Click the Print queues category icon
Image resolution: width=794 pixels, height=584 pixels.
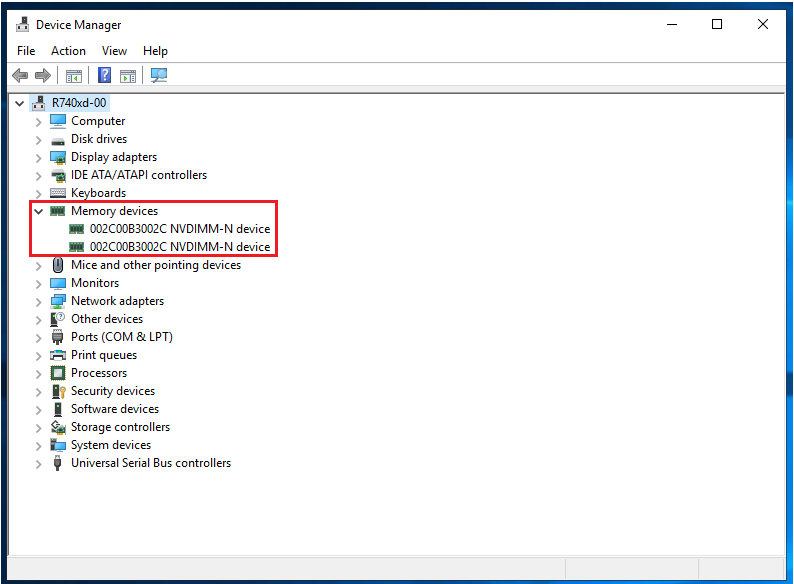click(58, 355)
